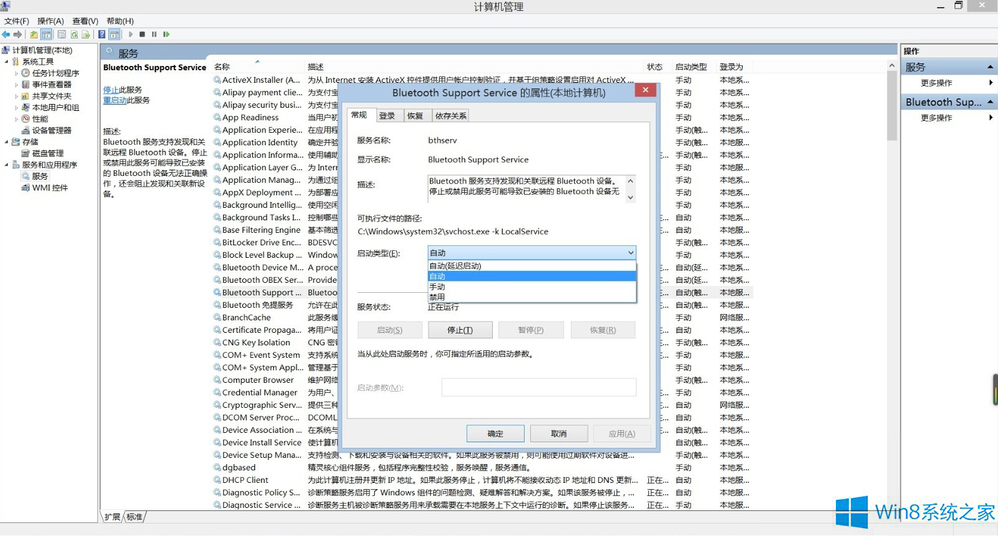Switch to the 依存关系 tab

coord(451,116)
